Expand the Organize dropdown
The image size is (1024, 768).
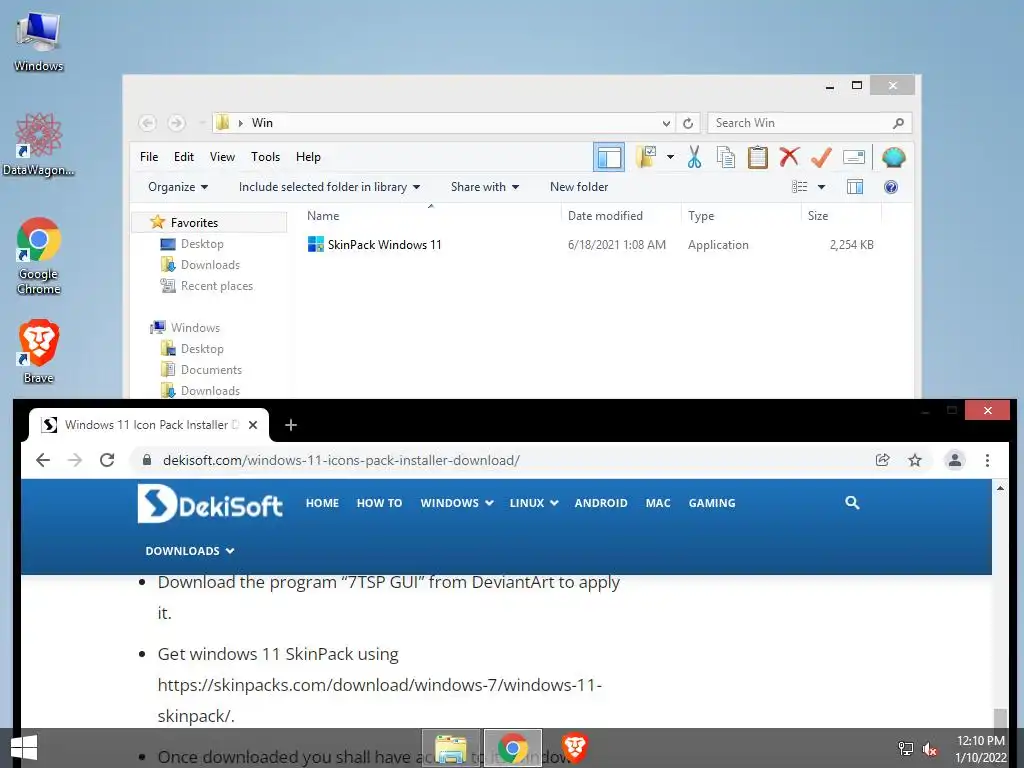point(178,187)
